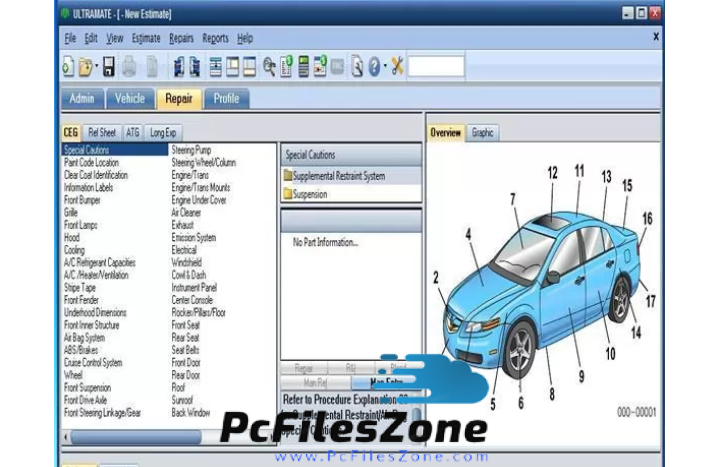Viewport: 725px width, 467px height.
Task: Select 'Air Bag System' in the list
Action: [x=84, y=337]
